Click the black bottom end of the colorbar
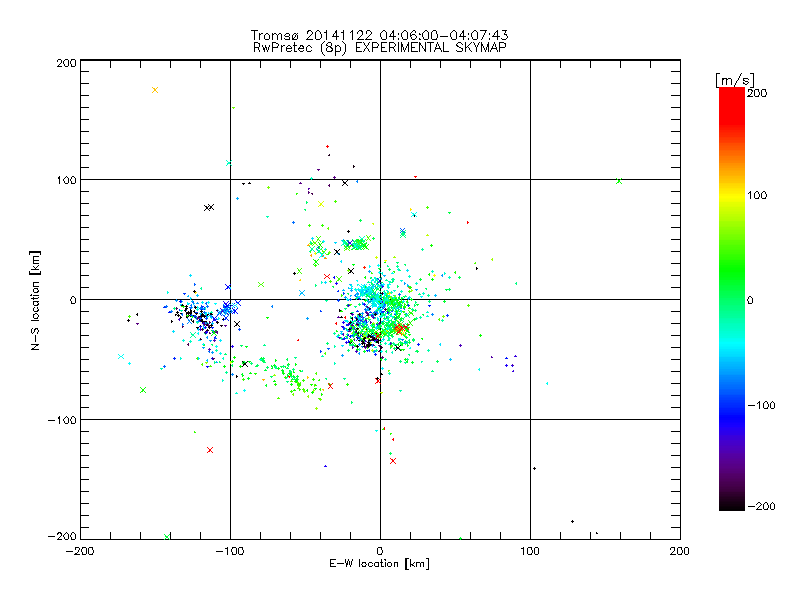 click(732, 505)
